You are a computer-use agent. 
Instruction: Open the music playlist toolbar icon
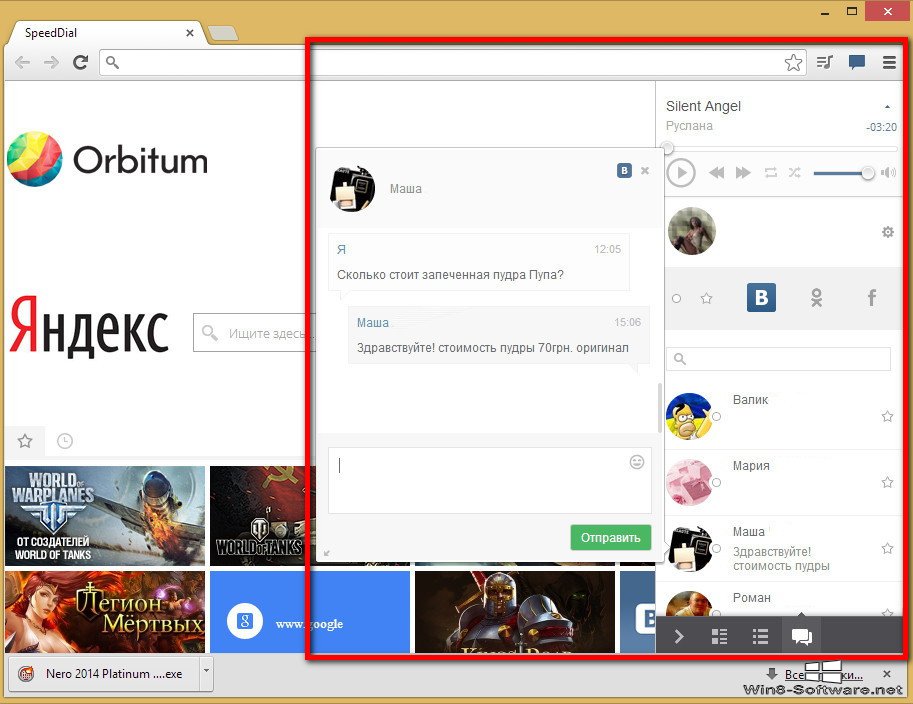tap(825, 62)
